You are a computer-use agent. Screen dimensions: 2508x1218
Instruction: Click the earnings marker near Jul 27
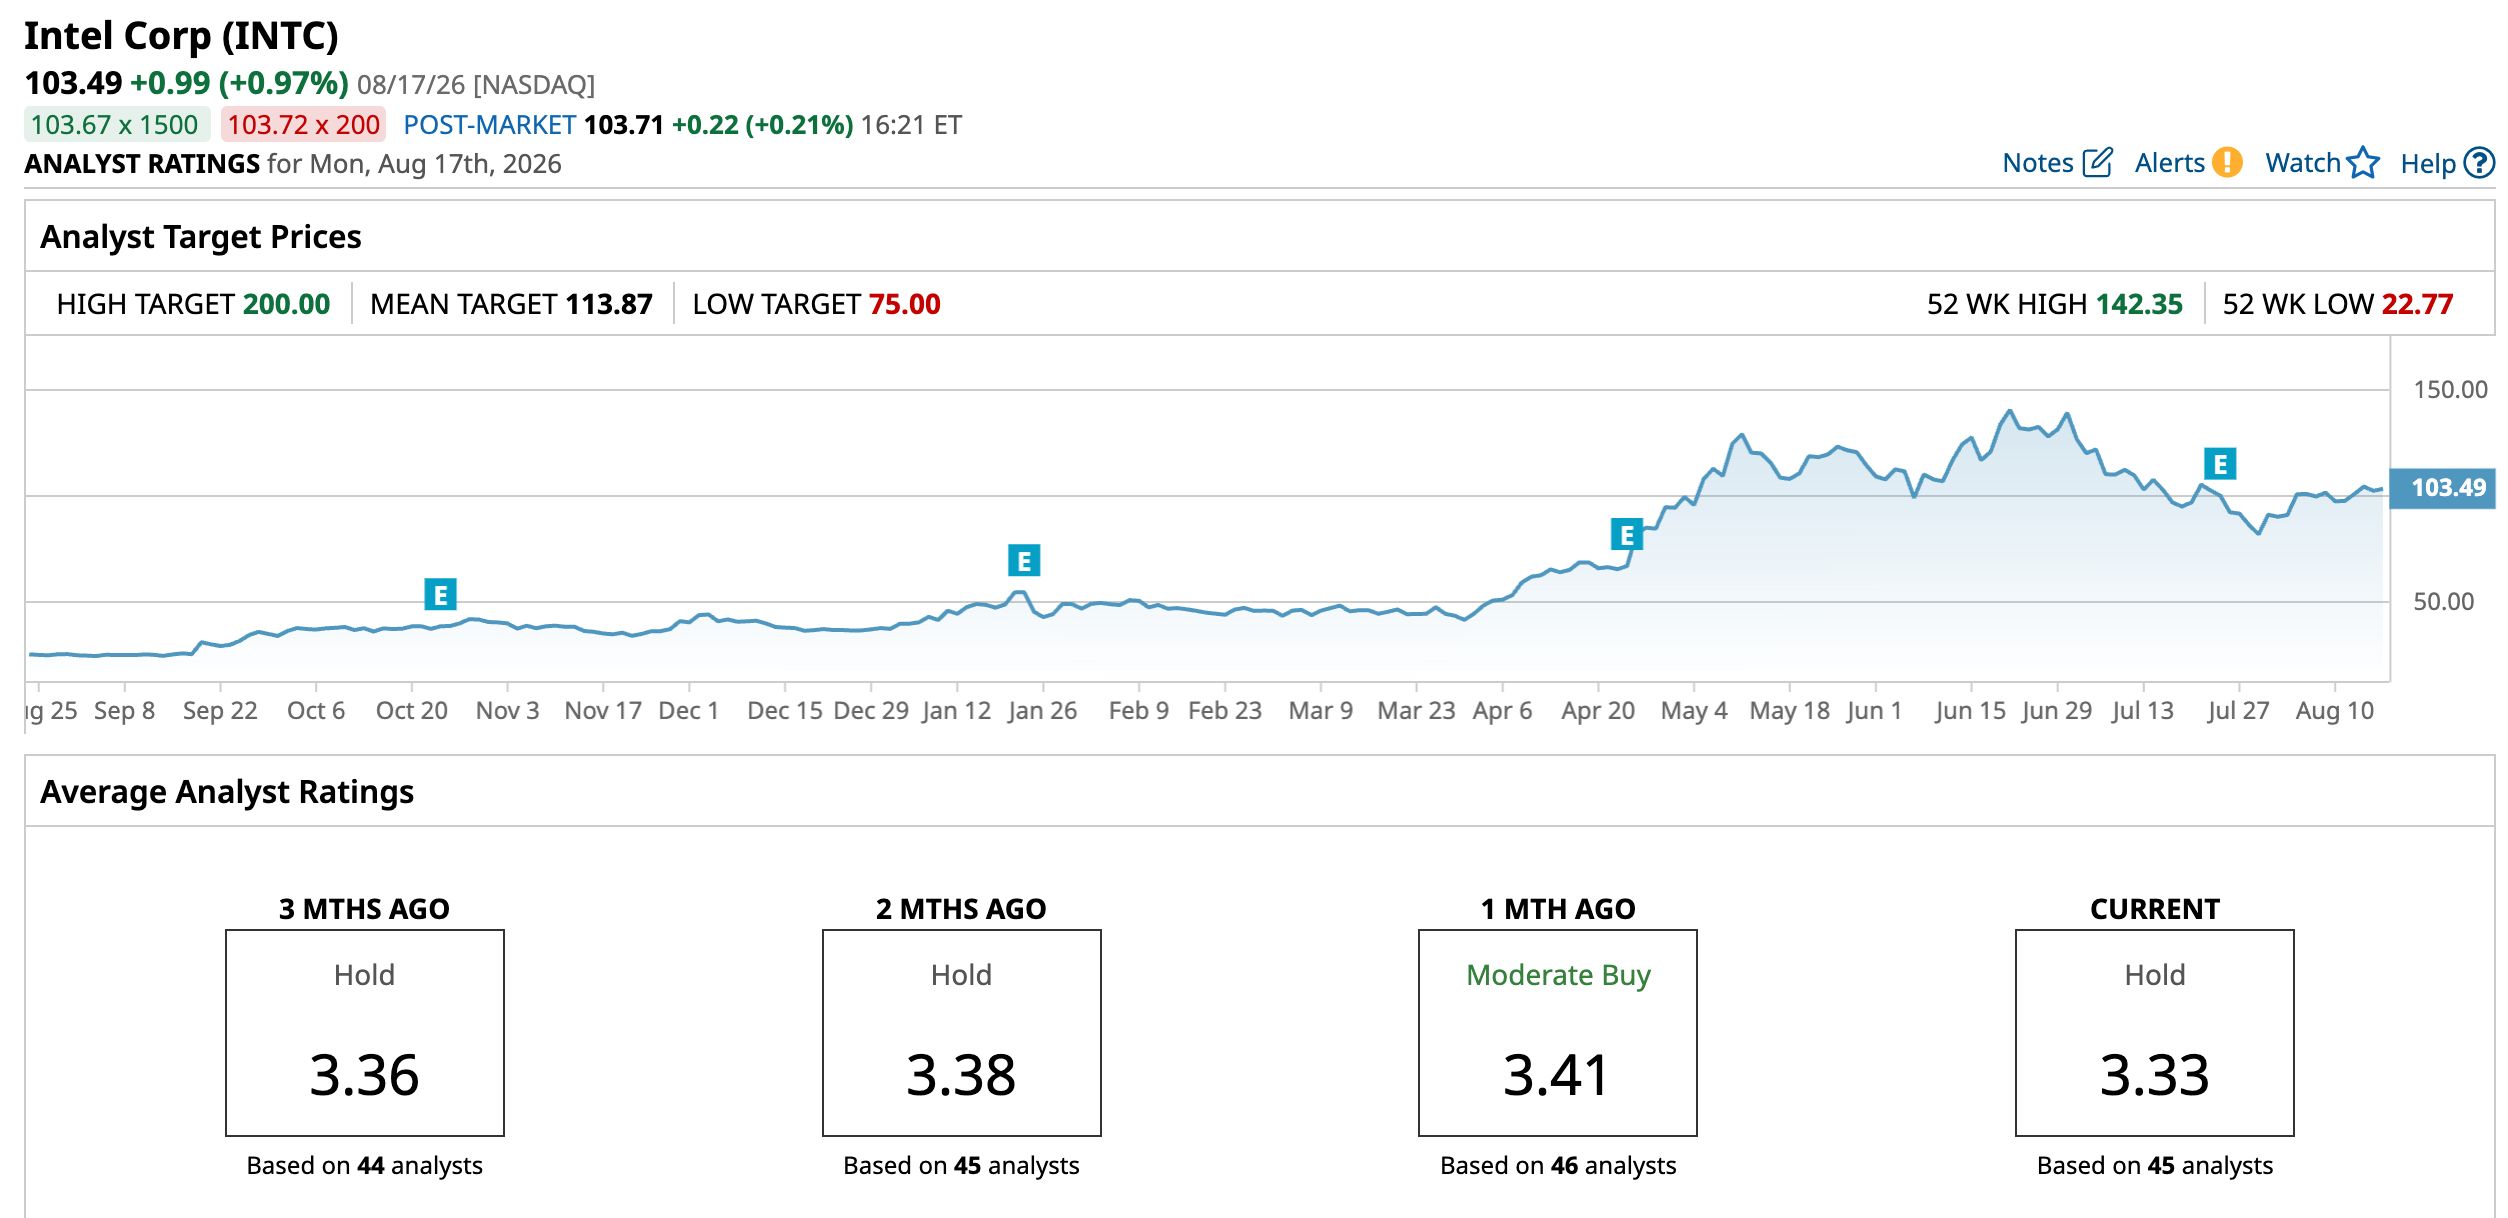pos(2220,464)
